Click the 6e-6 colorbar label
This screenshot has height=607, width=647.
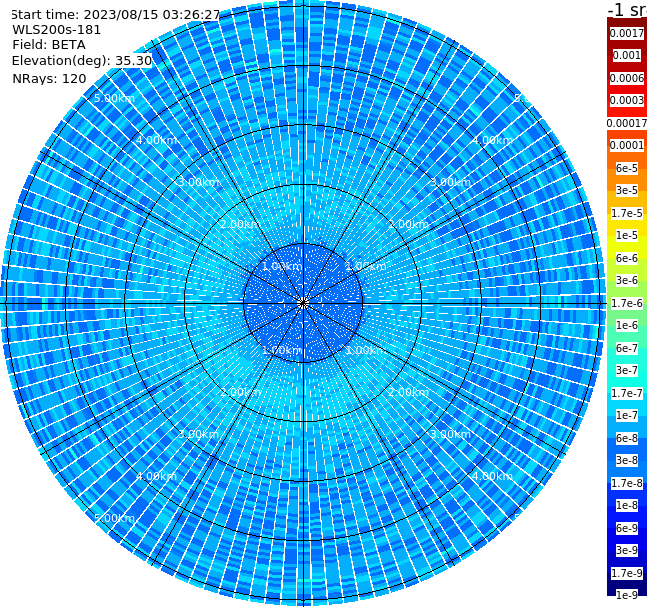point(627,258)
